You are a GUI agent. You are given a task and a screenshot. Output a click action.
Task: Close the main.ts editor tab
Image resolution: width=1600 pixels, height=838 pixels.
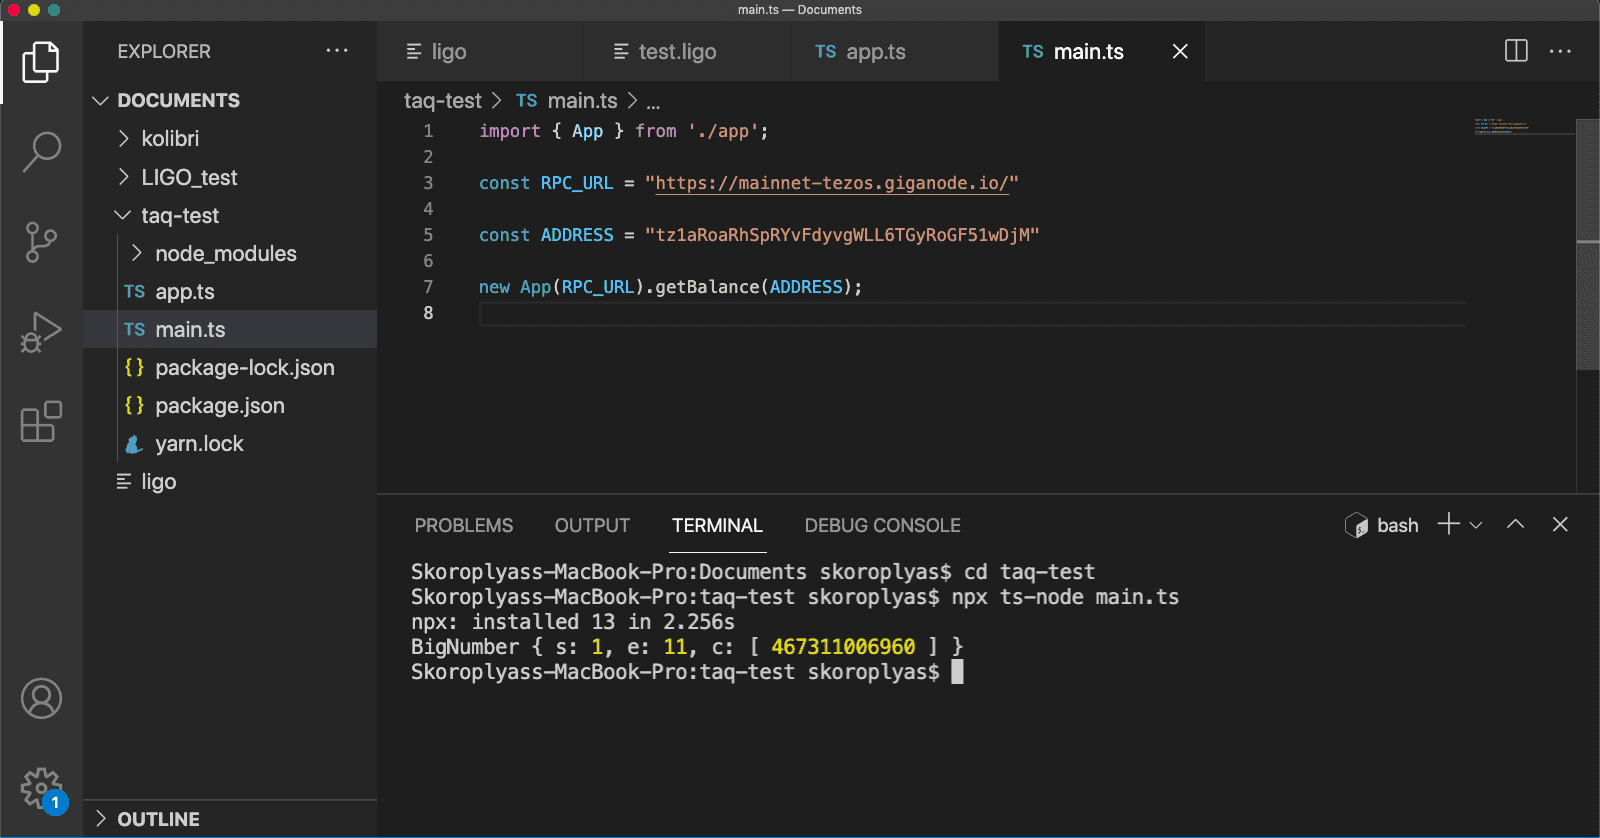coord(1180,51)
